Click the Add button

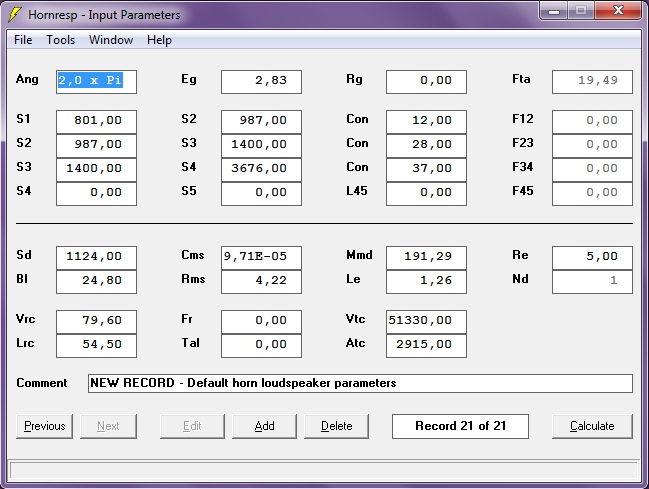[264, 426]
